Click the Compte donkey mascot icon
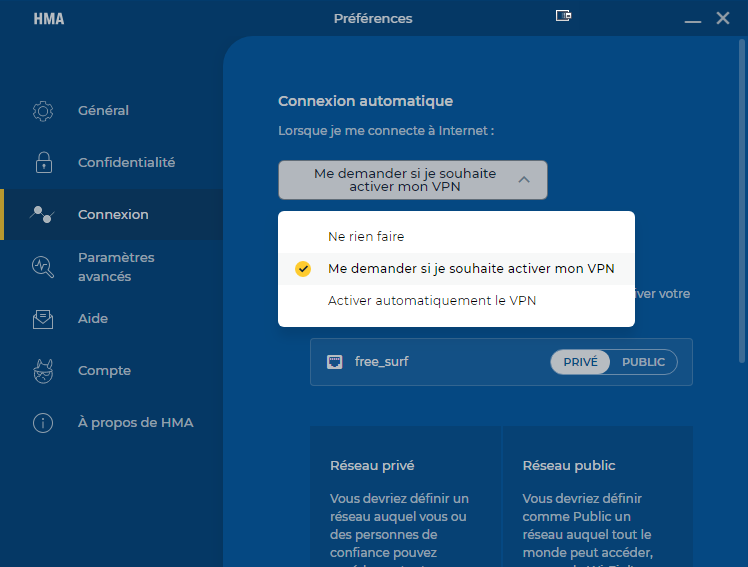The height and width of the screenshot is (567, 748). [x=43, y=371]
